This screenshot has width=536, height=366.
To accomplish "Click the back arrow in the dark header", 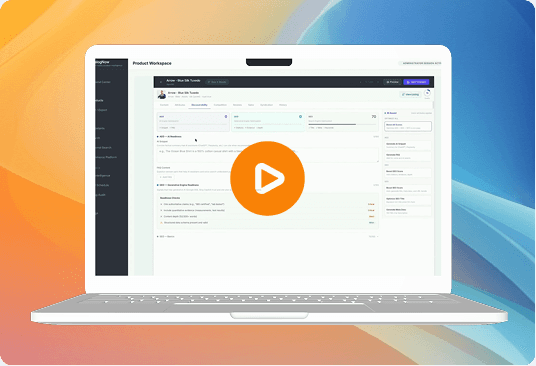I will coord(161,82).
